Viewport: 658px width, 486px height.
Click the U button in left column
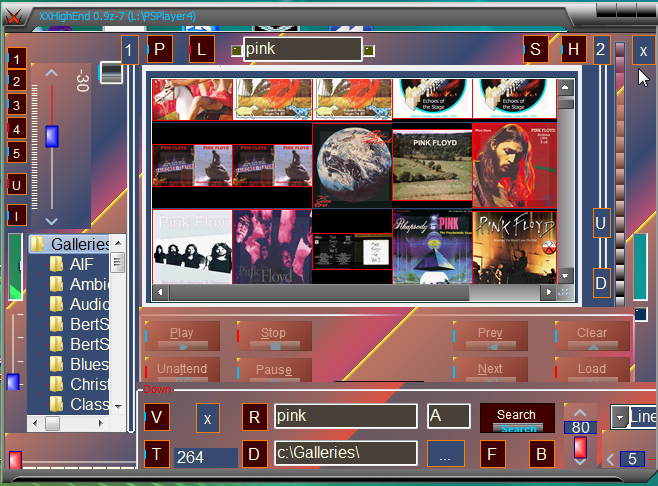17,185
